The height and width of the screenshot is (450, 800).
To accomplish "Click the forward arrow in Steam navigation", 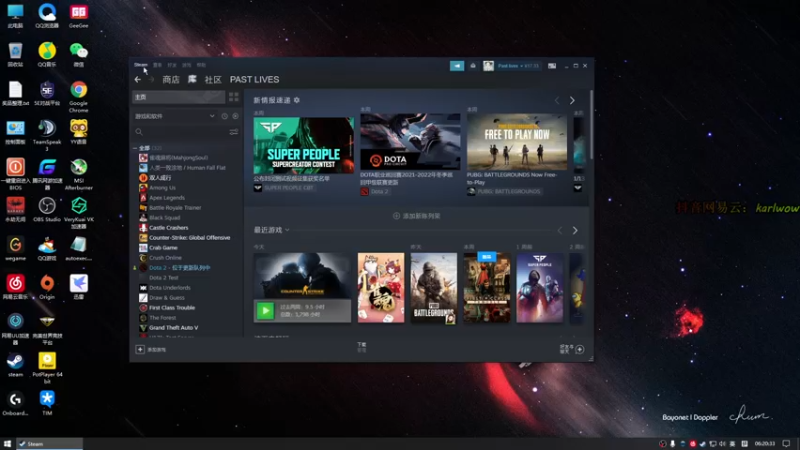I will tap(152, 80).
